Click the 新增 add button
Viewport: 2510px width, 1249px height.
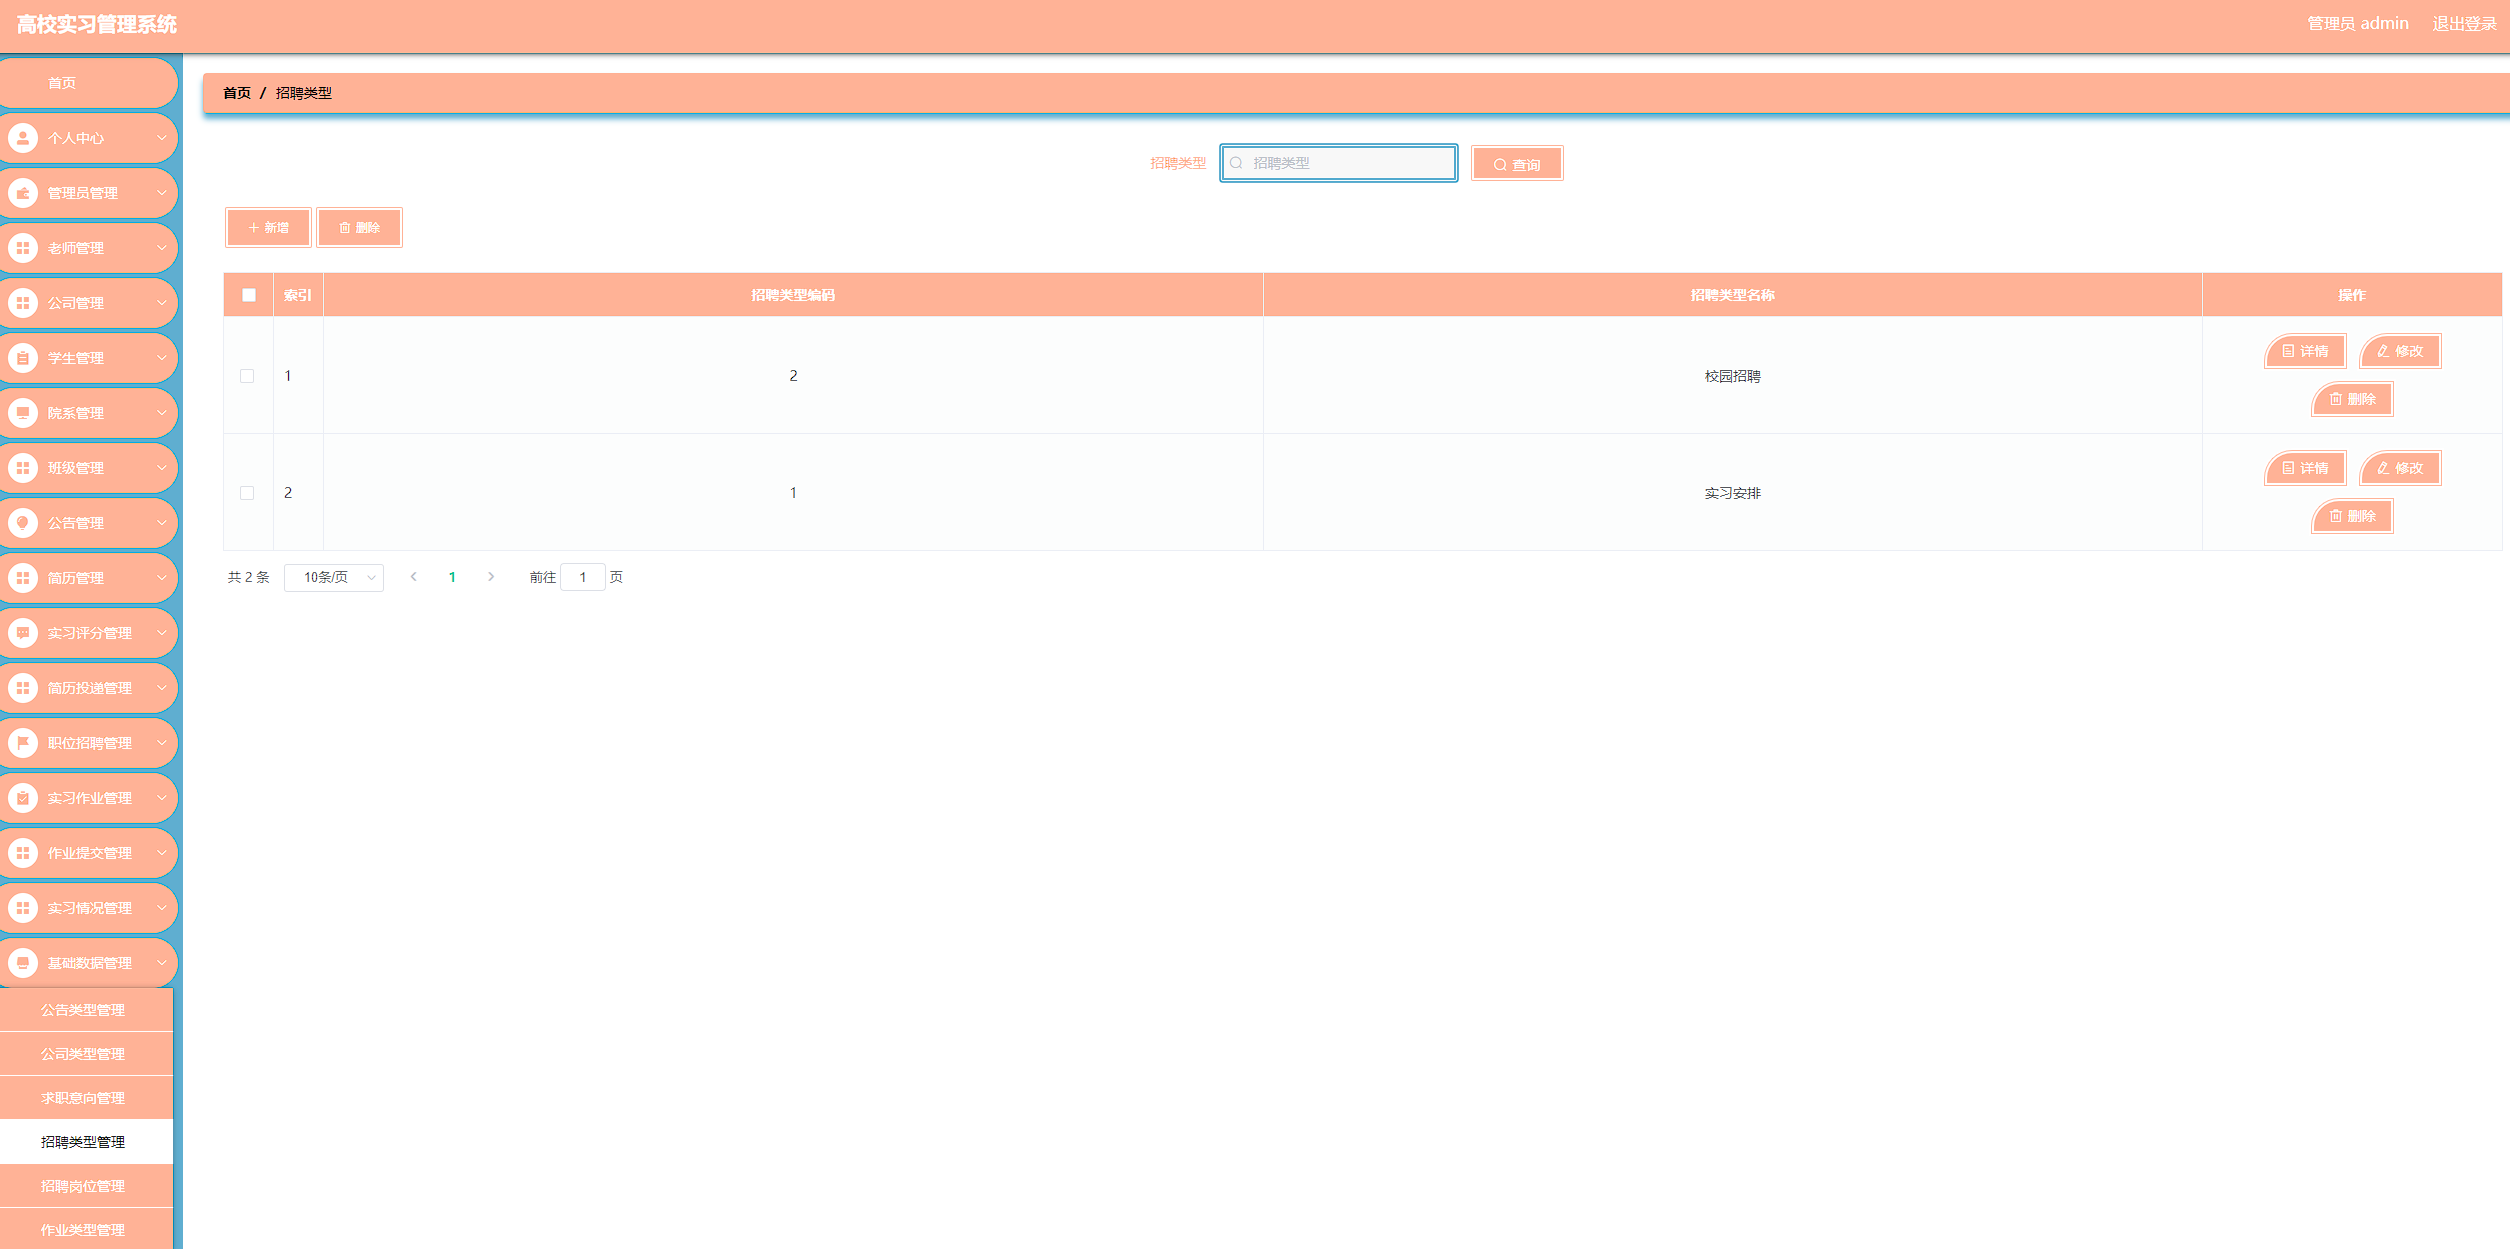click(x=268, y=228)
